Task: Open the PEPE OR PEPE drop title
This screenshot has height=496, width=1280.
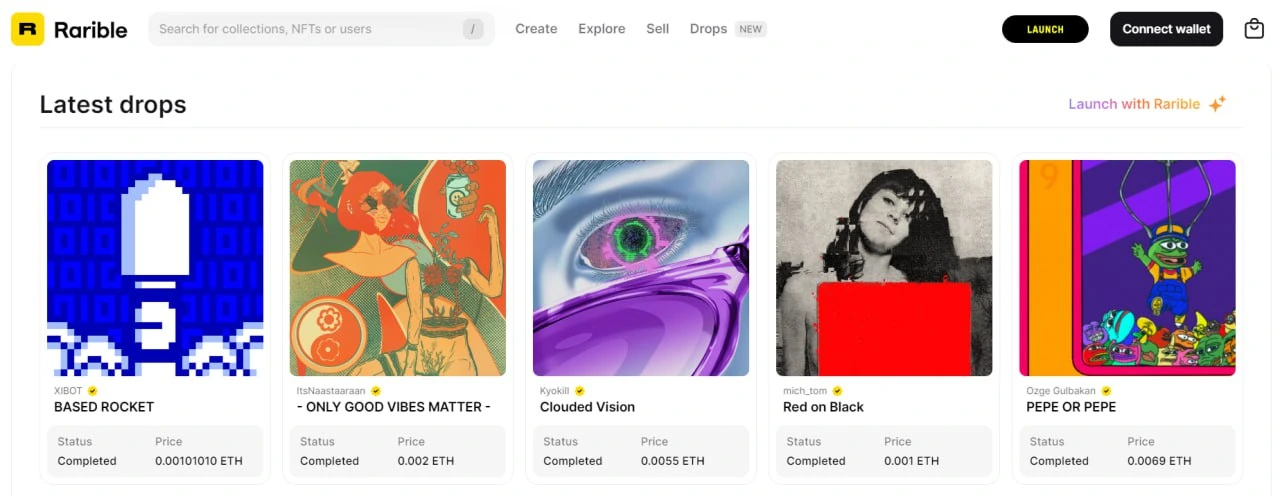Action: coord(1071,407)
